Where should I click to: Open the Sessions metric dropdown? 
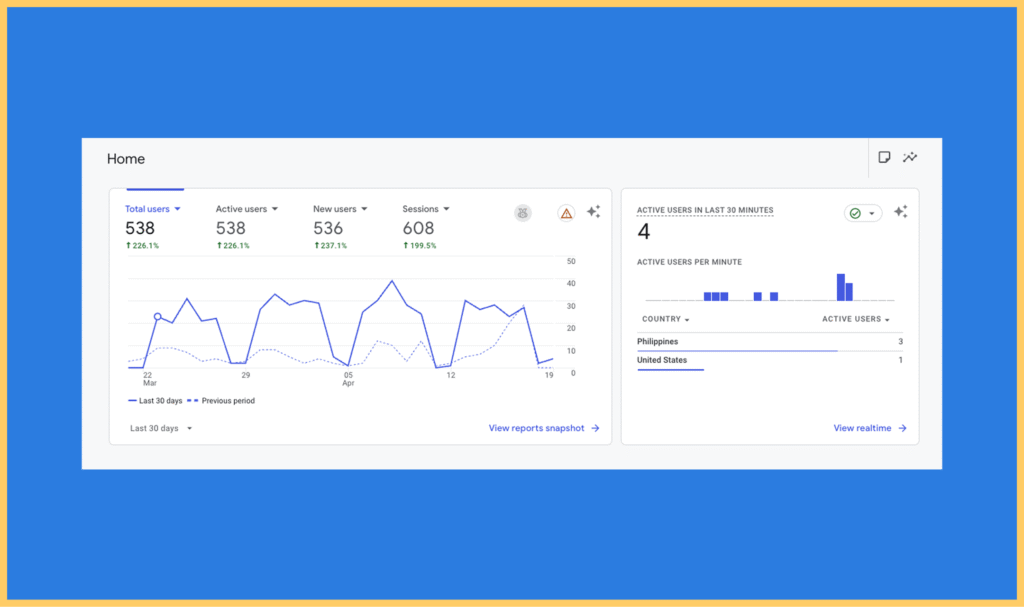pyautogui.click(x=426, y=209)
